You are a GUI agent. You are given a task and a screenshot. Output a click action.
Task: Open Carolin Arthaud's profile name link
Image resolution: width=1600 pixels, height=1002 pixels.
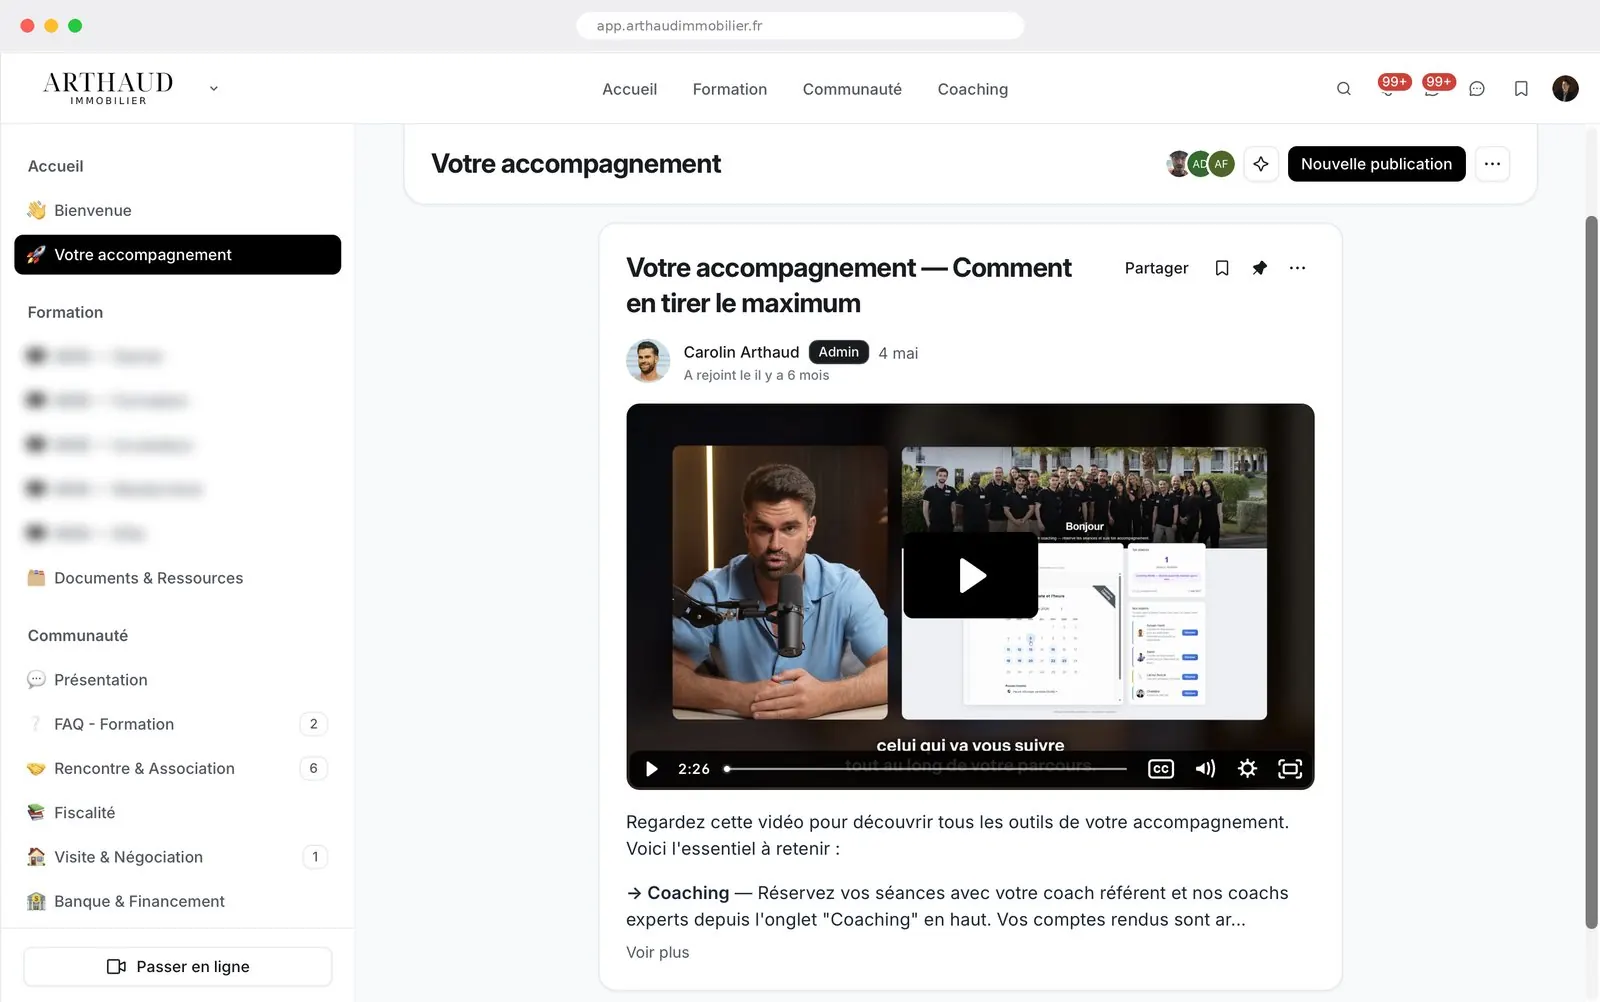[x=741, y=352]
